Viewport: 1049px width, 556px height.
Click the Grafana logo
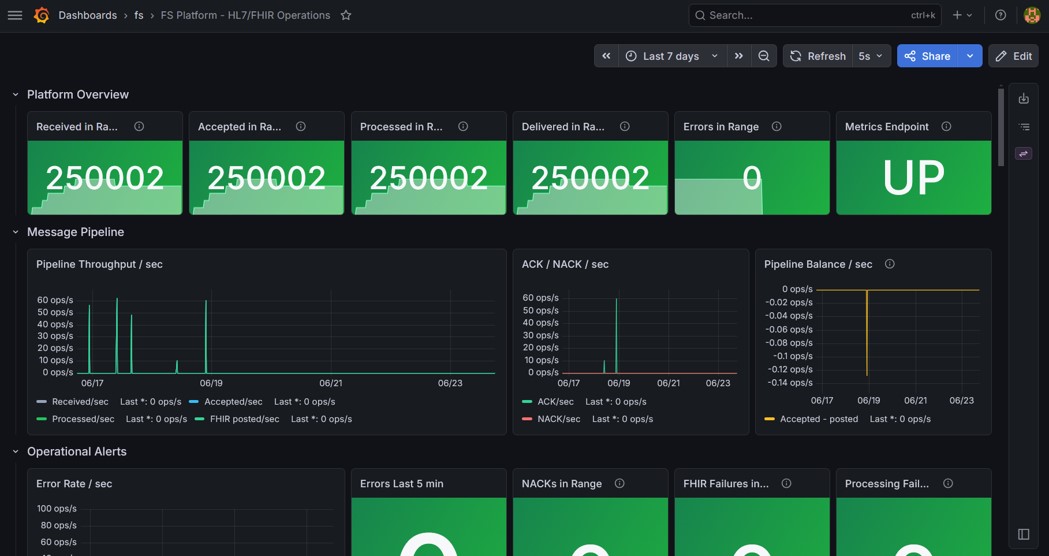41,15
